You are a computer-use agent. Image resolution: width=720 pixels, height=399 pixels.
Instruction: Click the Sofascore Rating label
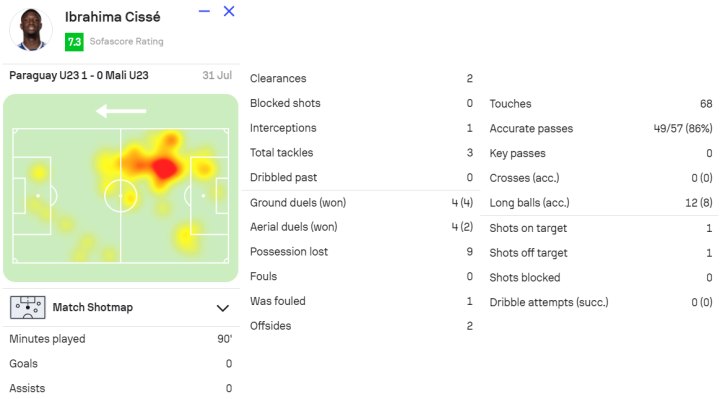tap(126, 41)
